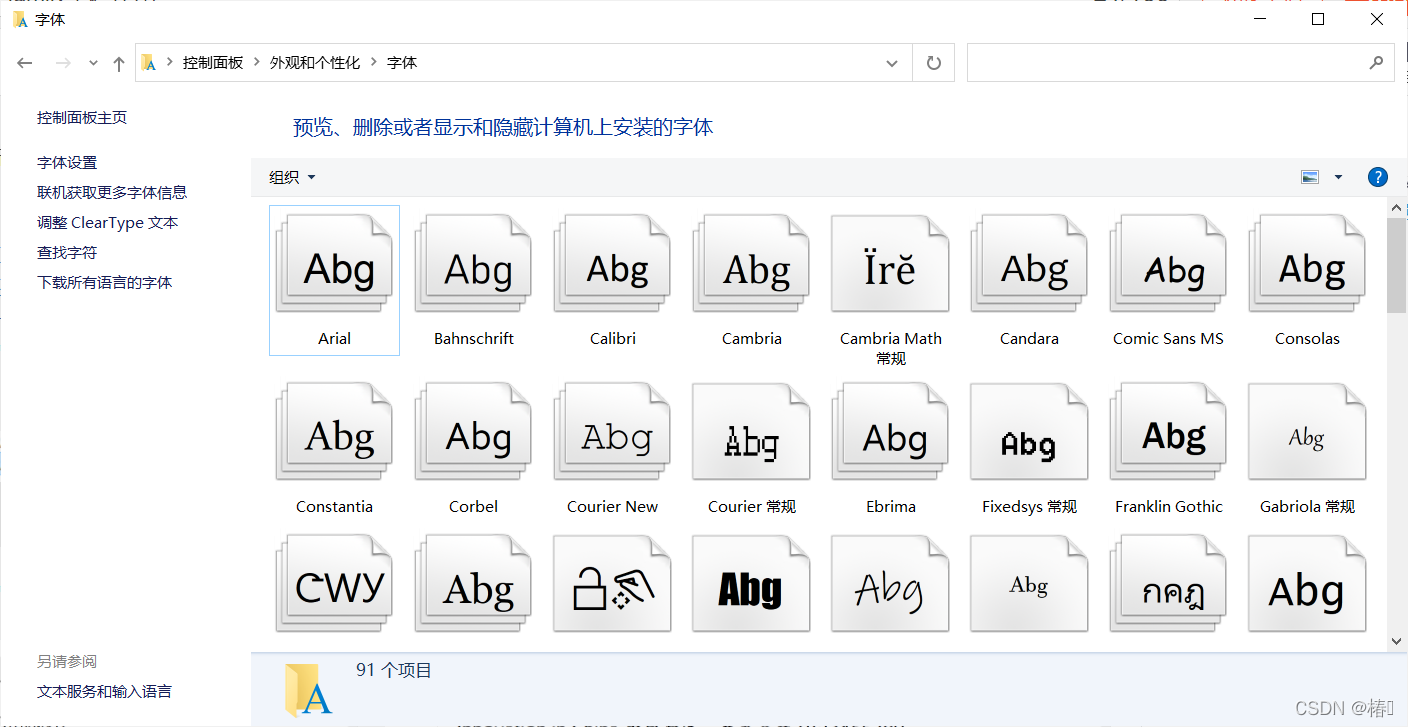Click the Arial font name label

click(334, 338)
